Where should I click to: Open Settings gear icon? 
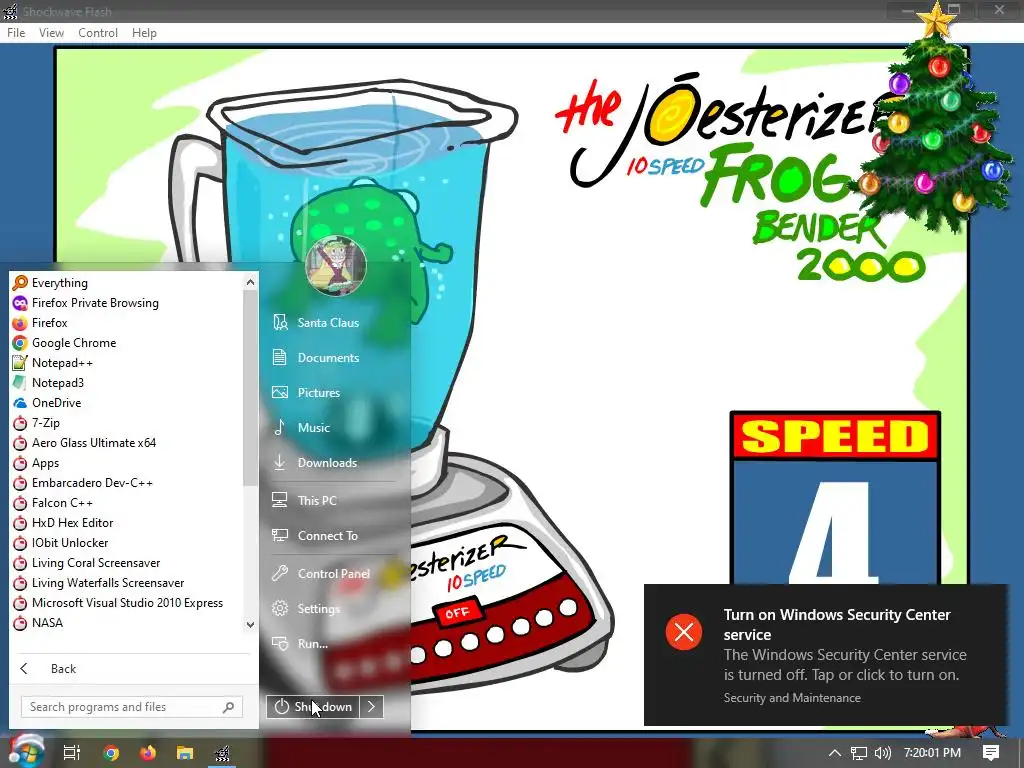coord(280,609)
